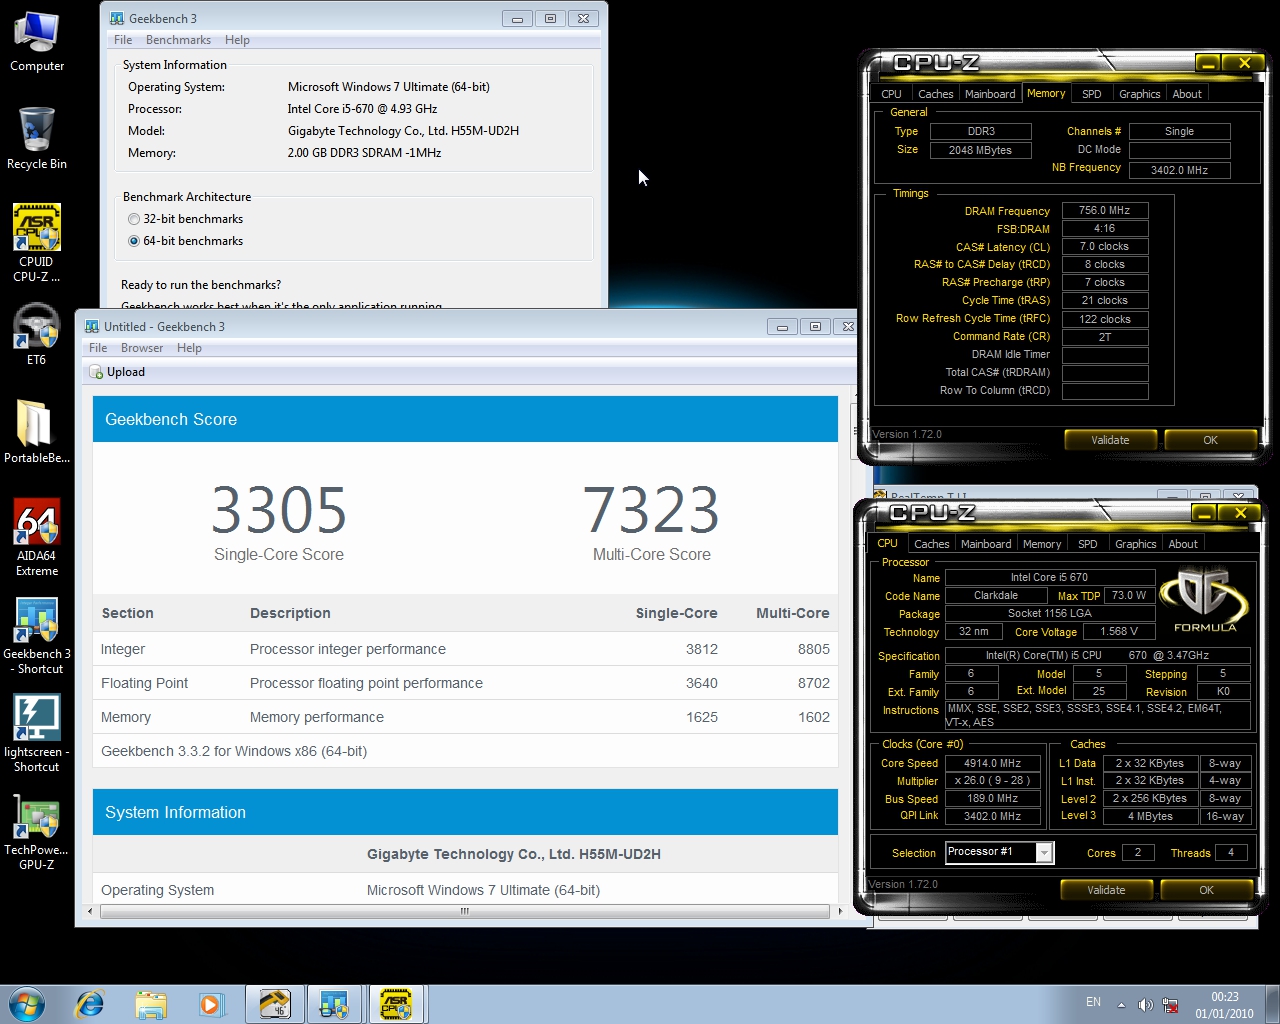Switch to the Caches tab in the lower CPU-Z window

click(932, 544)
